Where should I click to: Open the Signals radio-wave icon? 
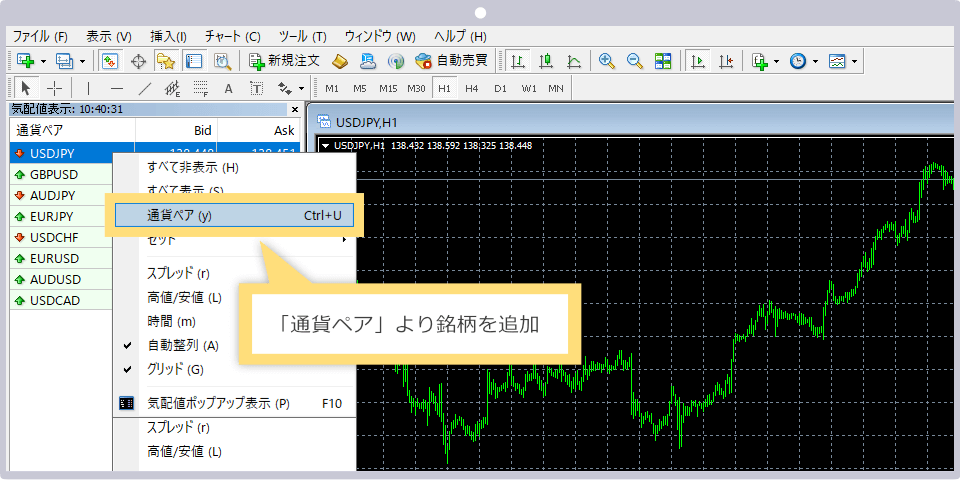[396, 61]
